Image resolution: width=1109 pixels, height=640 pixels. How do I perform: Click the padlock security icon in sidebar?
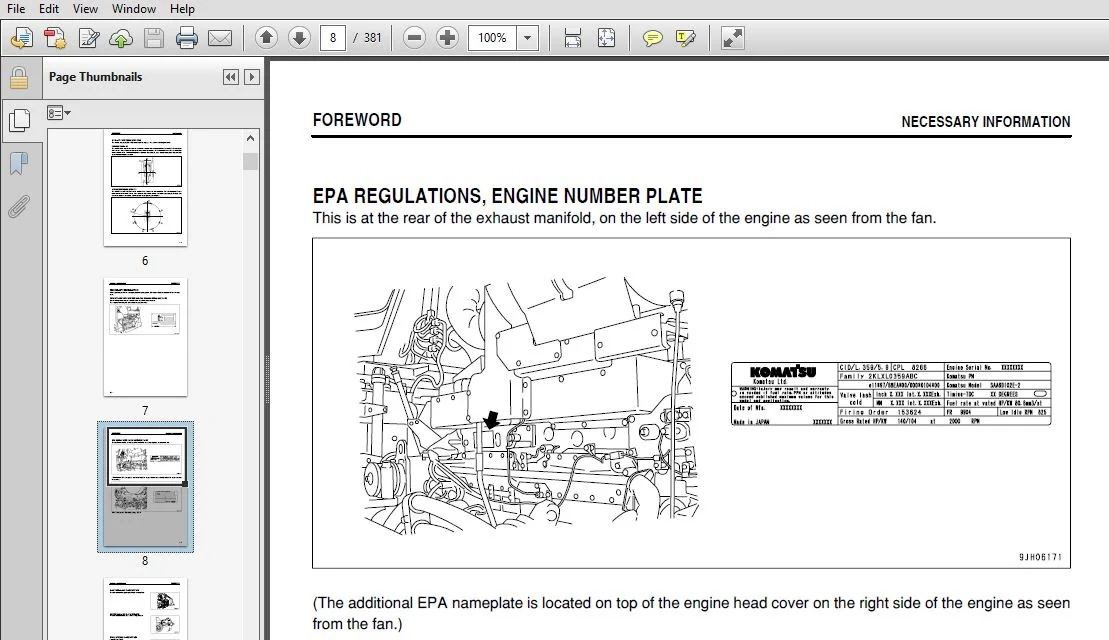tap(19, 78)
